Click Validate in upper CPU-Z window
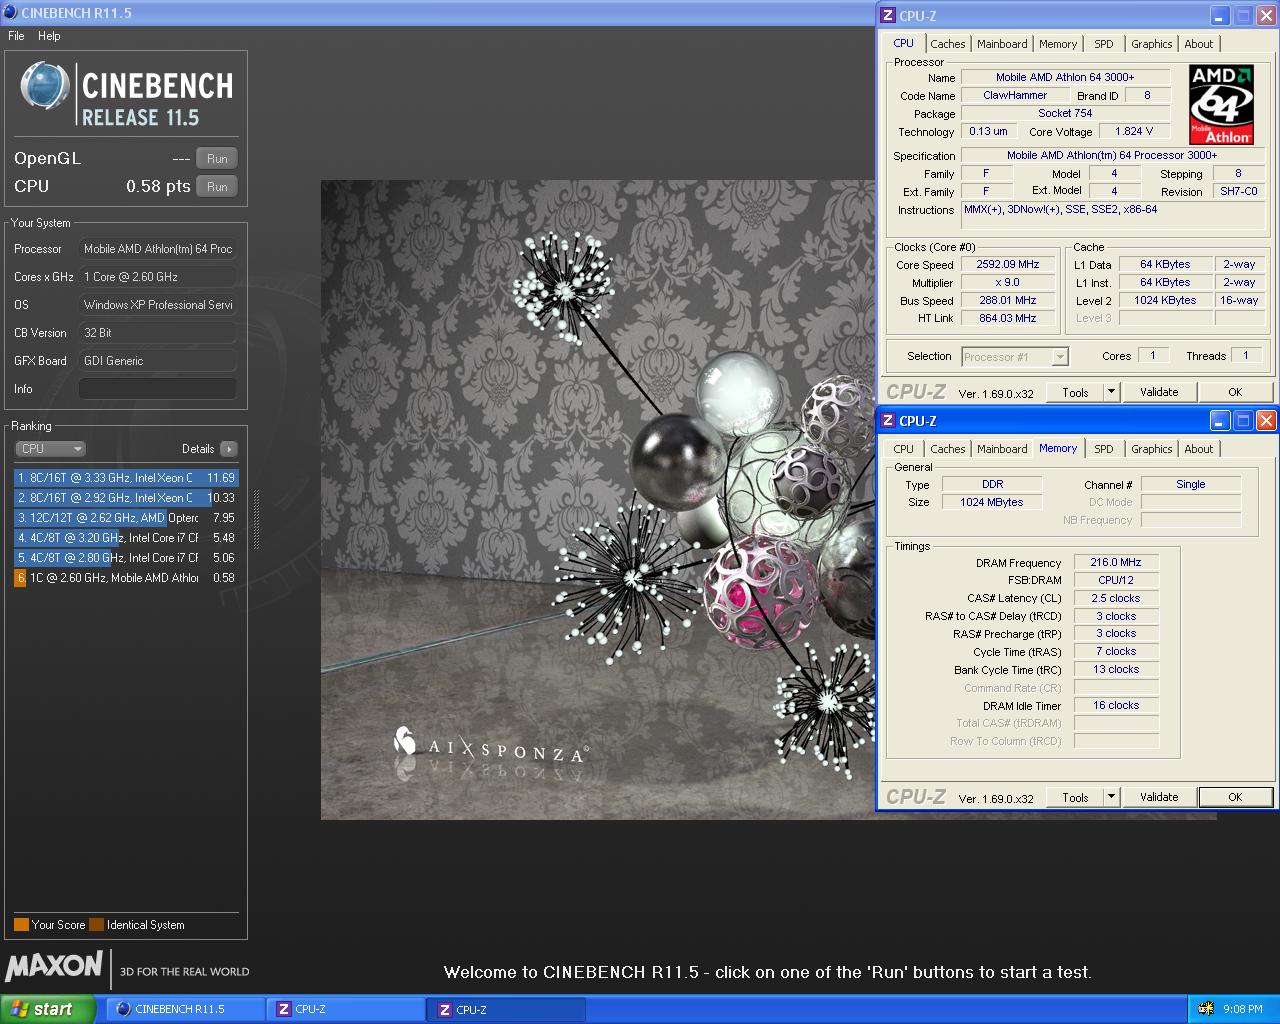The image size is (1280, 1024). tap(1159, 393)
